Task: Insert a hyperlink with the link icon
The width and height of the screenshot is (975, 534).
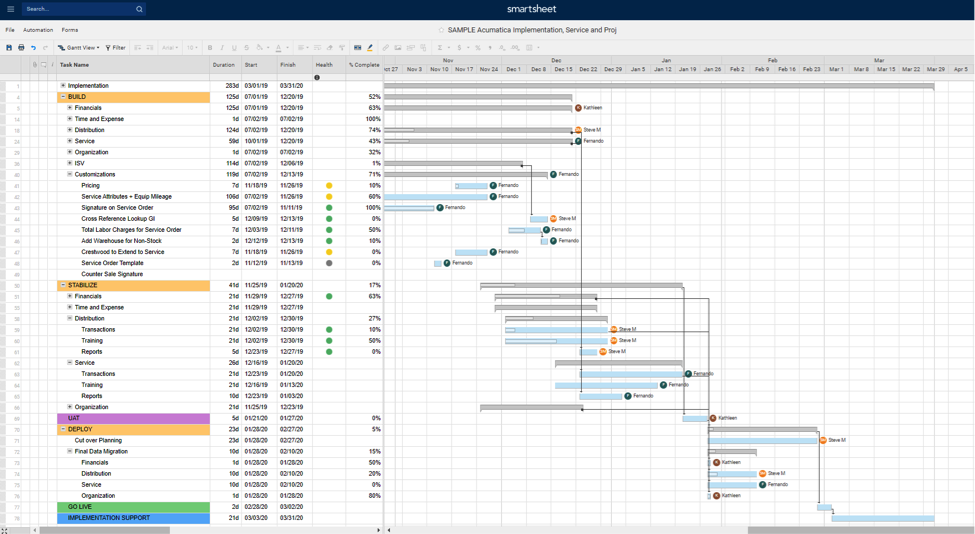Action: (x=386, y=47)
